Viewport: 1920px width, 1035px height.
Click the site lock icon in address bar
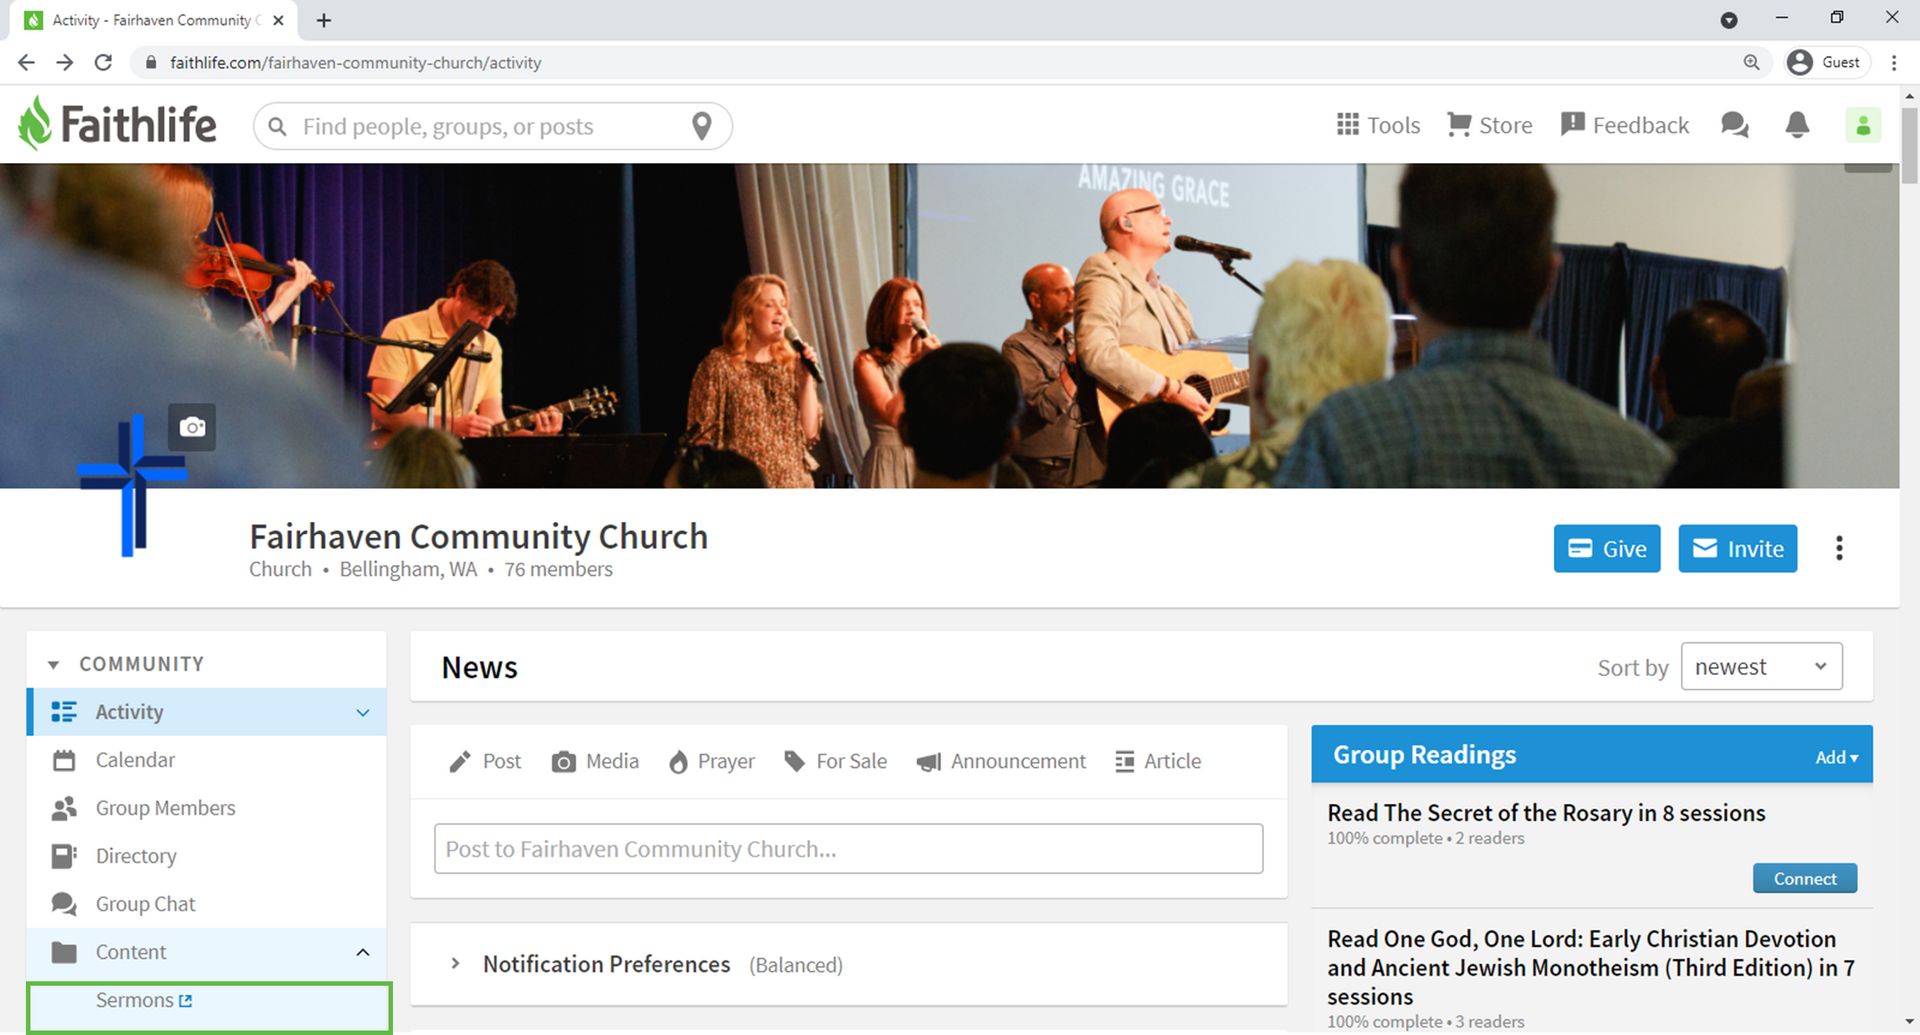(151, 62)
